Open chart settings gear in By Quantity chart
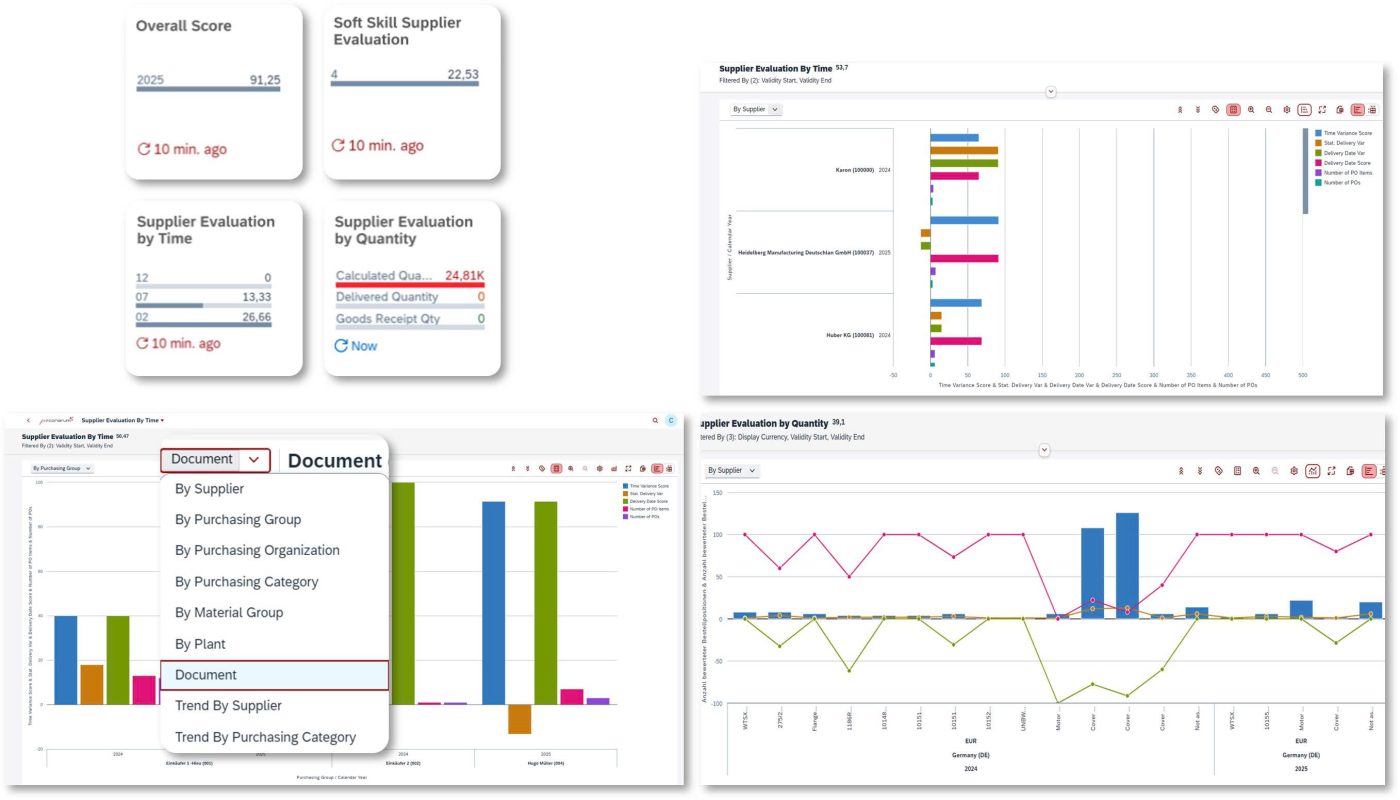This screenshot has width=1400, height=800. point(1293,471)
